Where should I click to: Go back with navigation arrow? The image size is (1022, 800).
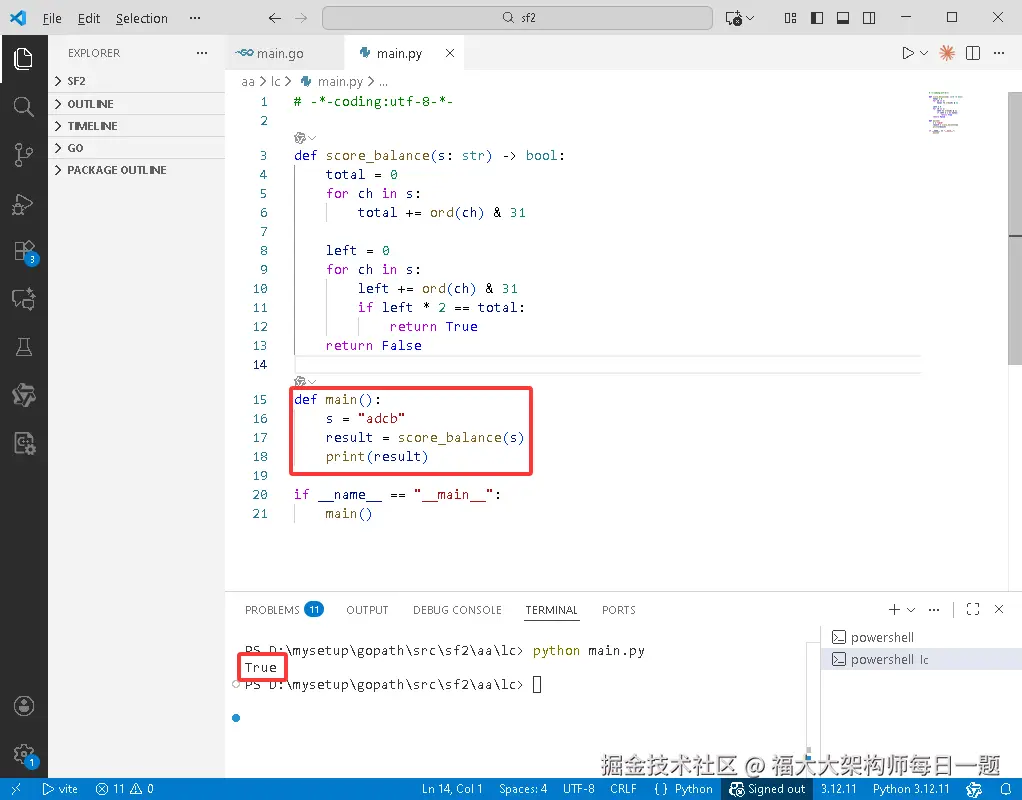(274, 18)
